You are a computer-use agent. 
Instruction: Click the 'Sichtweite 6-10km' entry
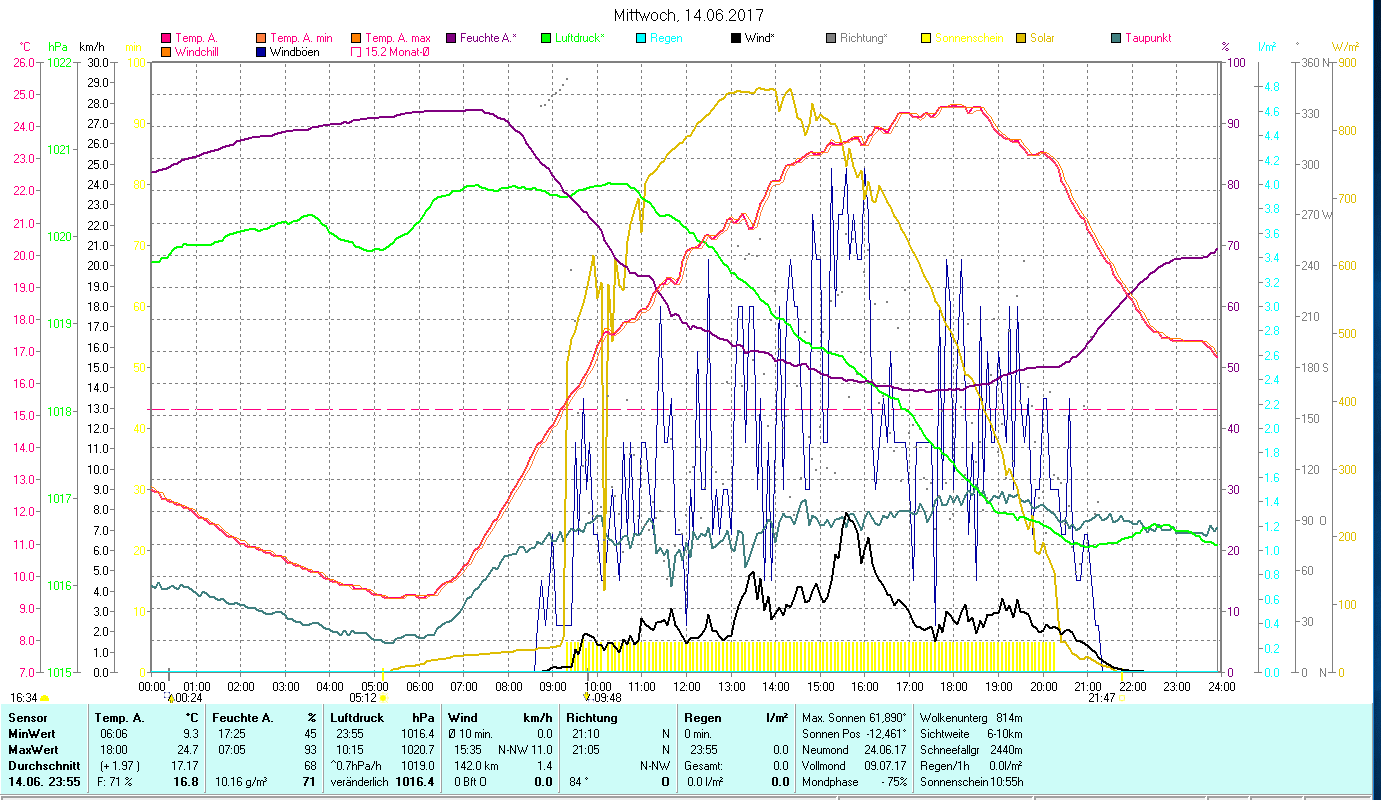click(970, 734)
